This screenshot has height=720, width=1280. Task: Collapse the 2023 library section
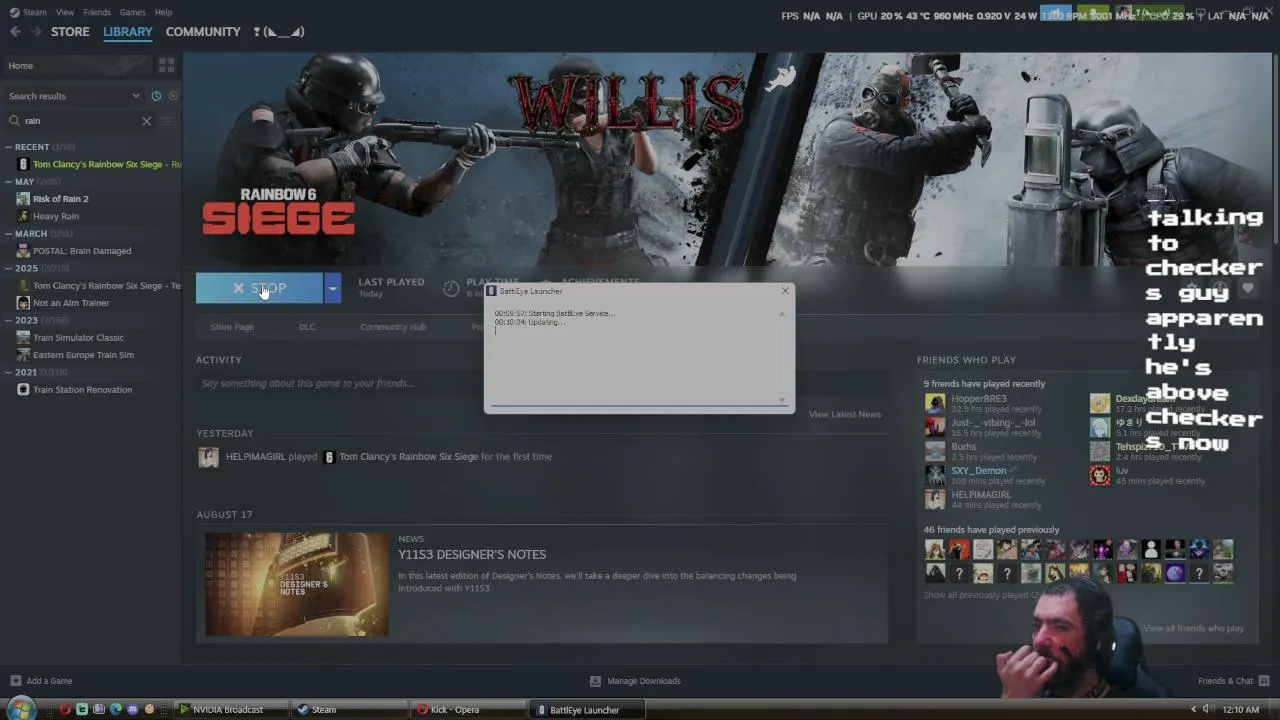click(x=8, y=321)
